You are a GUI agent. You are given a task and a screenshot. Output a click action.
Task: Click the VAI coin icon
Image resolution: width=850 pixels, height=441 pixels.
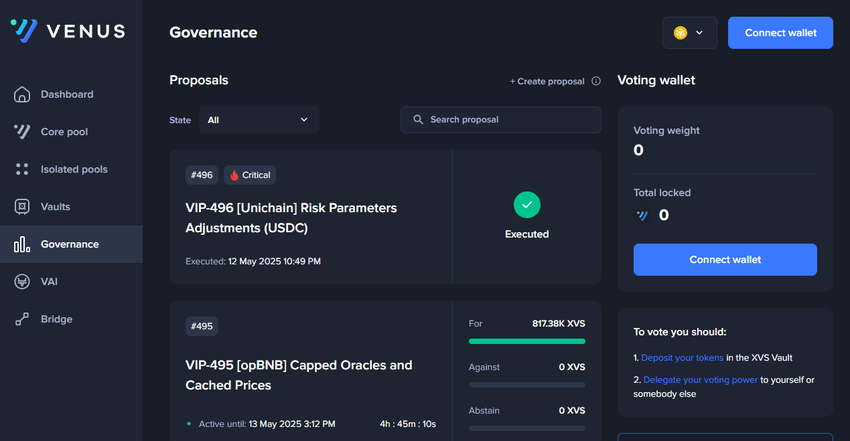22,282
